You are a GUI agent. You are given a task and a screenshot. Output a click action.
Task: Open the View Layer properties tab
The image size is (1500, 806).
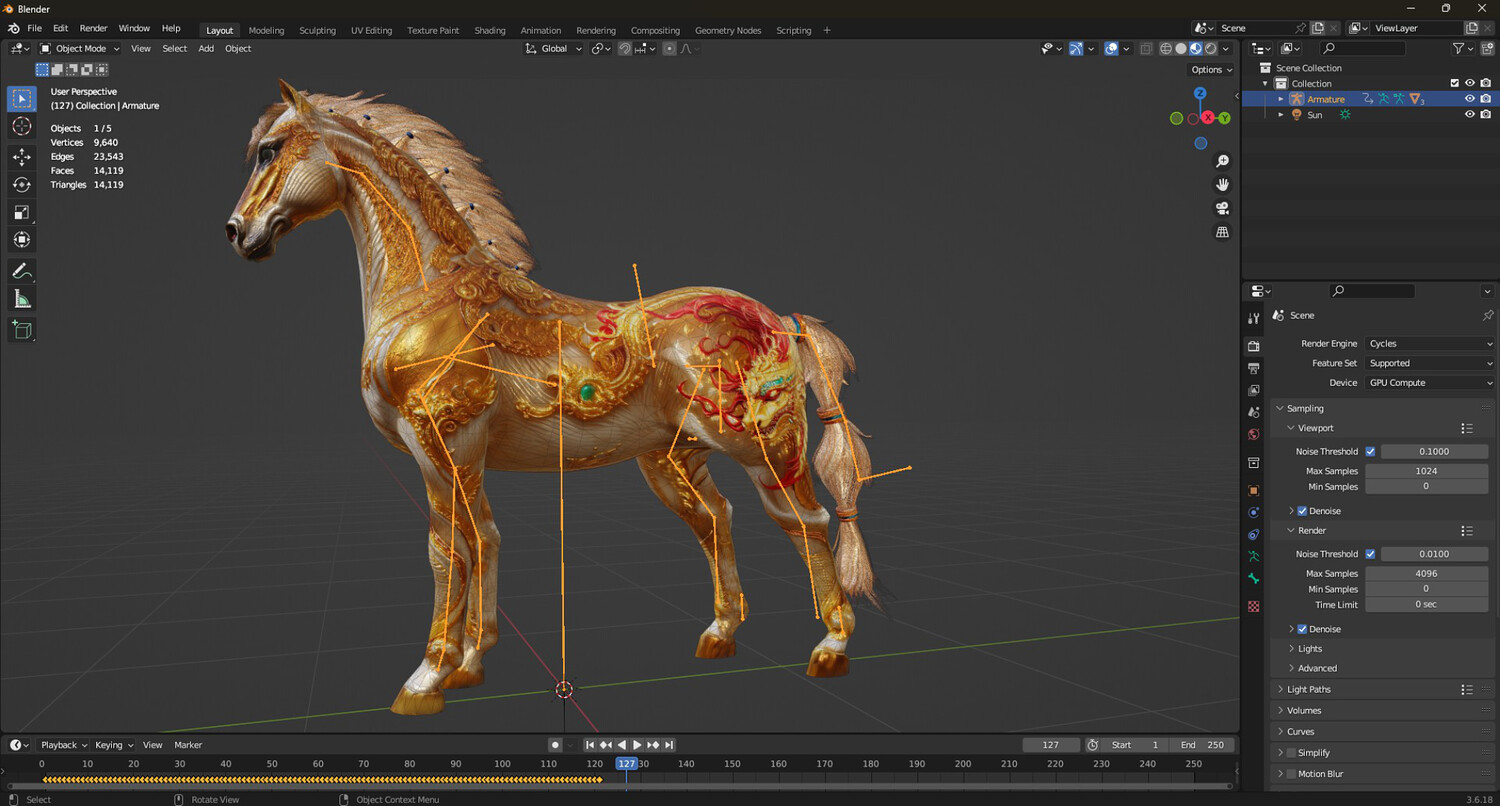pyautogui.click(x=1254, y=390)
